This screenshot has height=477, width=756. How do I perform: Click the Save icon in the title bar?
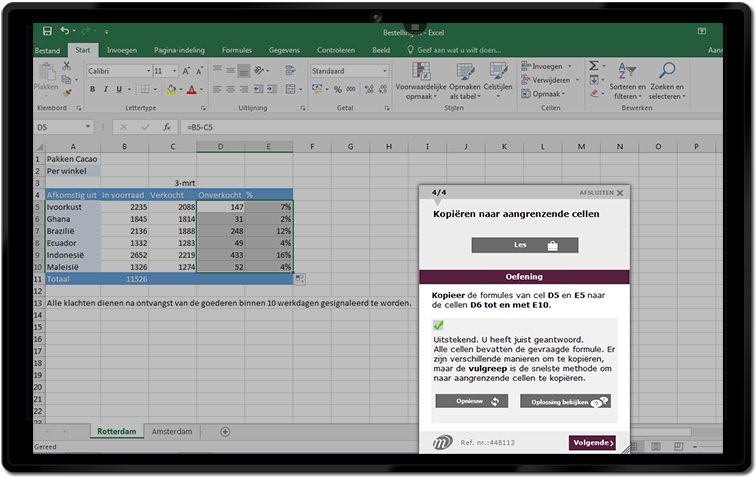pos(46,32)
